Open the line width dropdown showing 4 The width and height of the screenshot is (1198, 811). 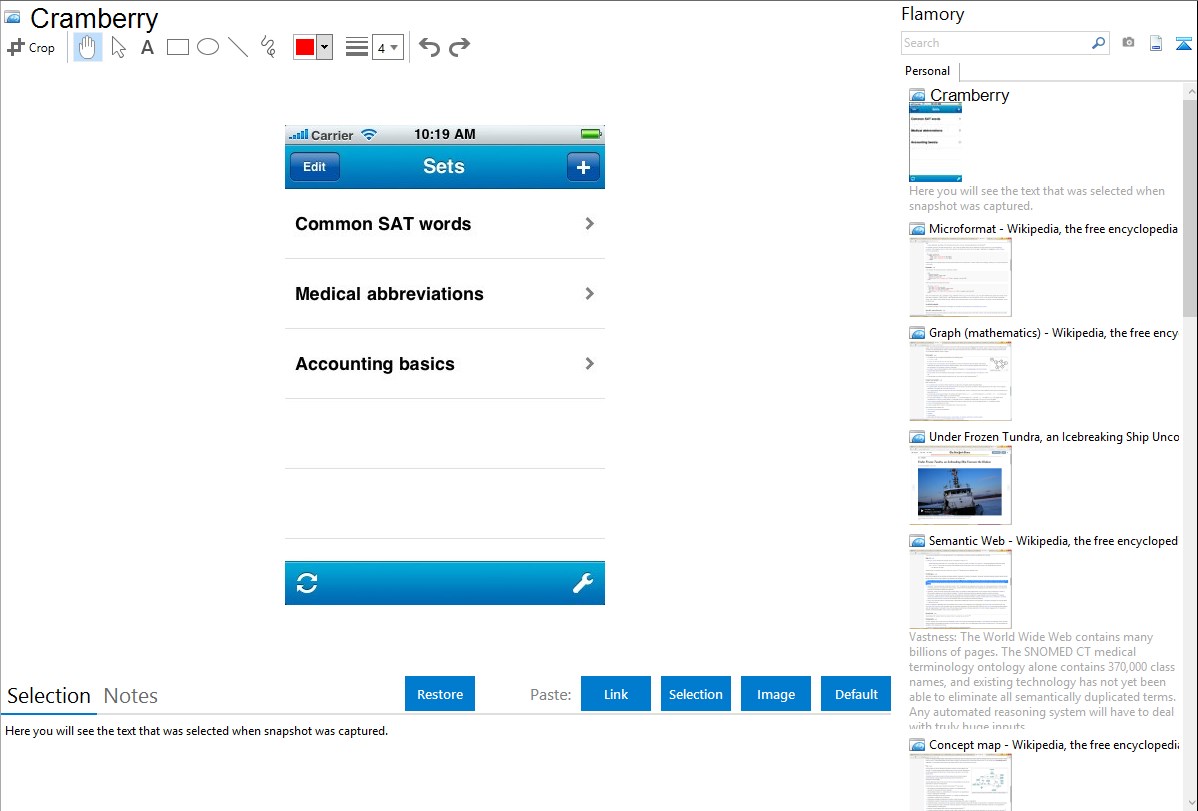click(x=388, y=47)
